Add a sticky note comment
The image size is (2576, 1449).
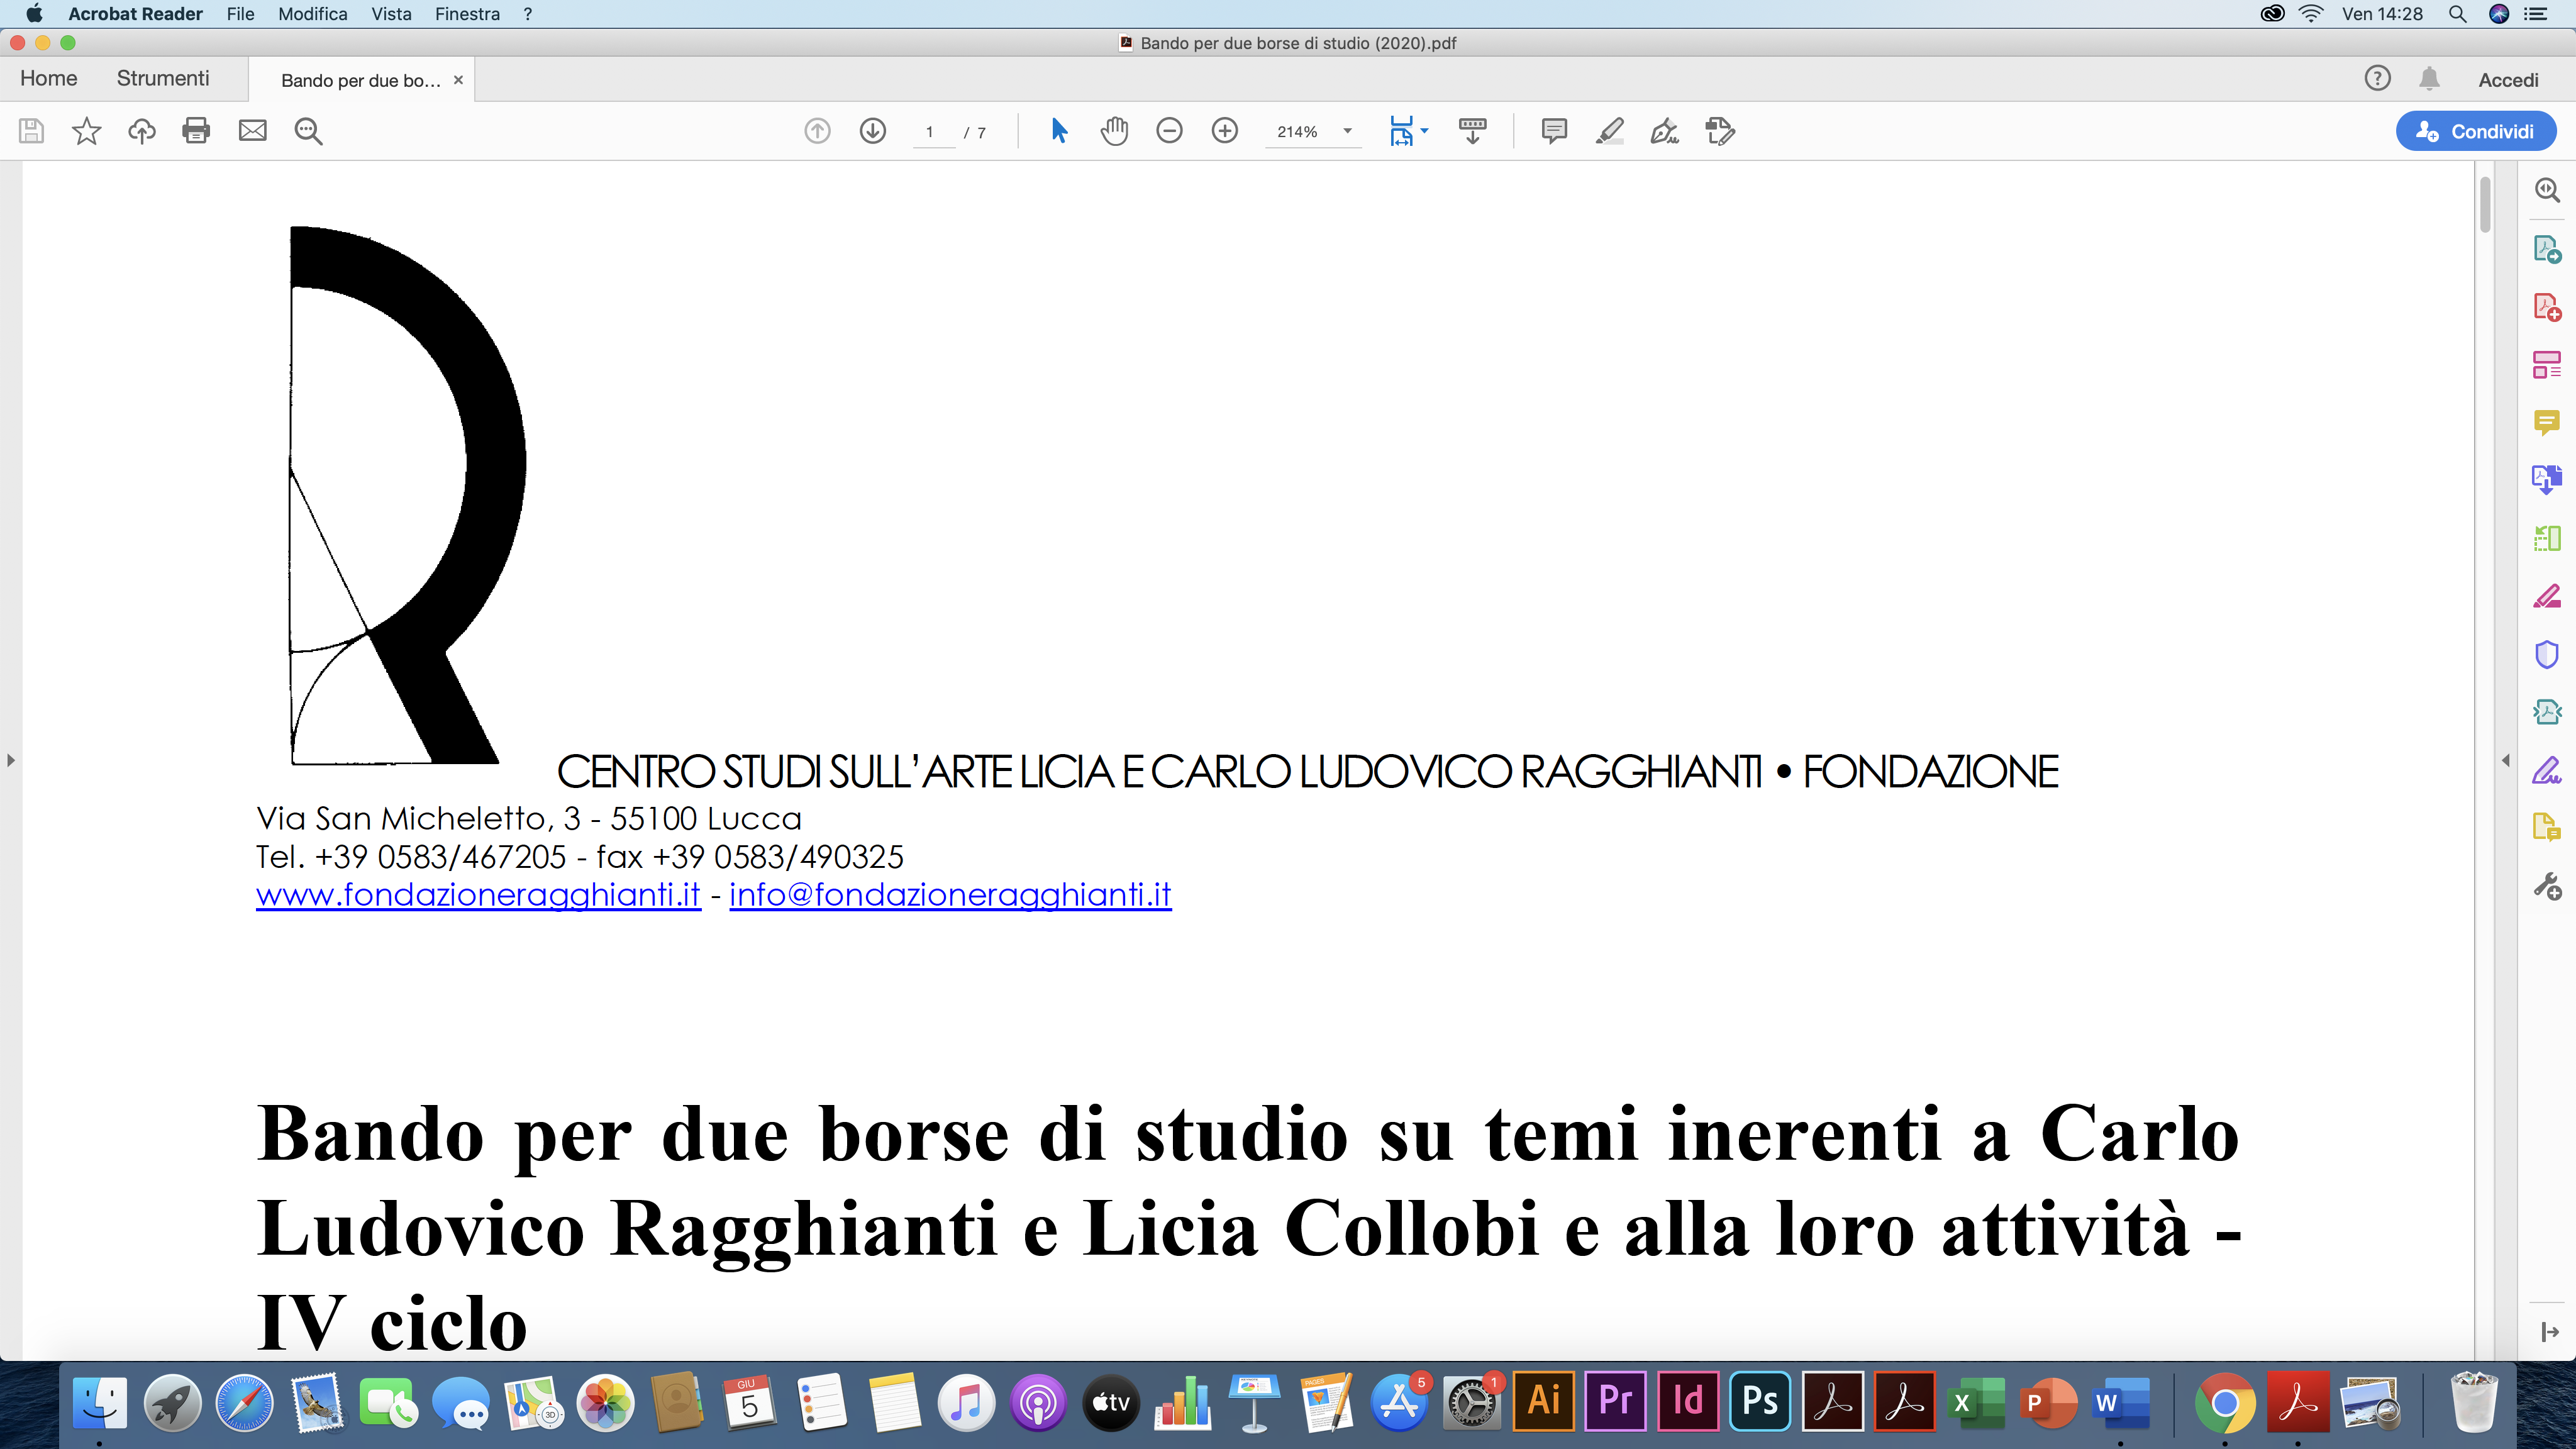point(1554,131)
